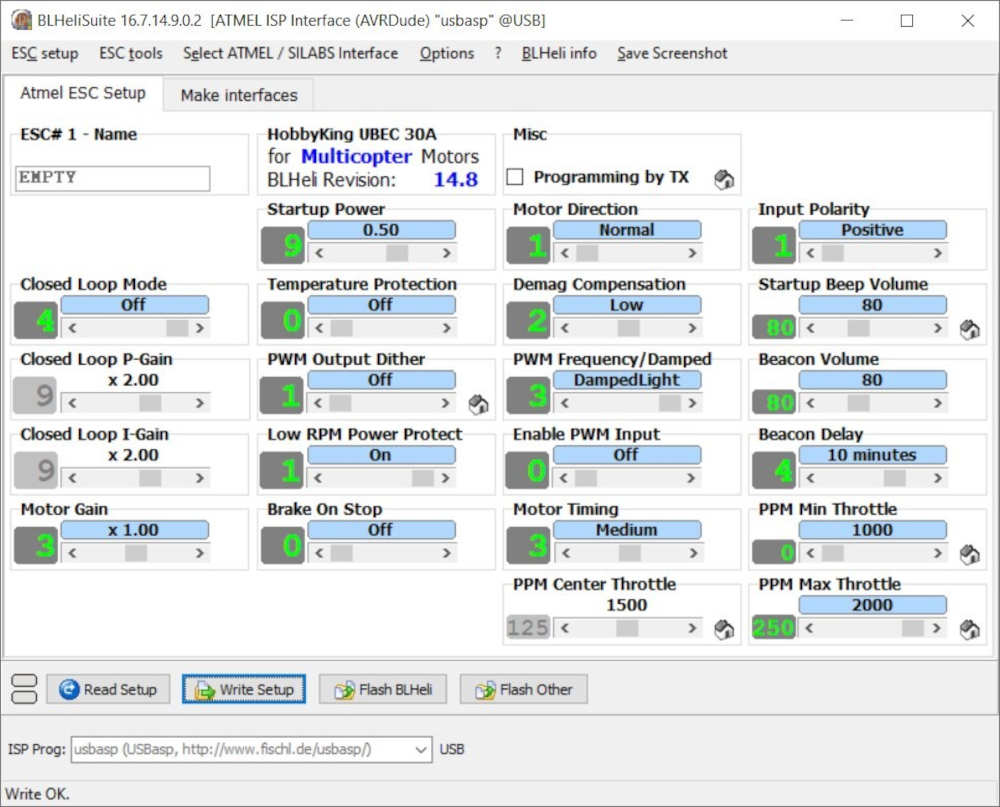This screenshot has height=807, width=1000.
Task: Click the Flash Other button
Action: (x=524, y=690)
